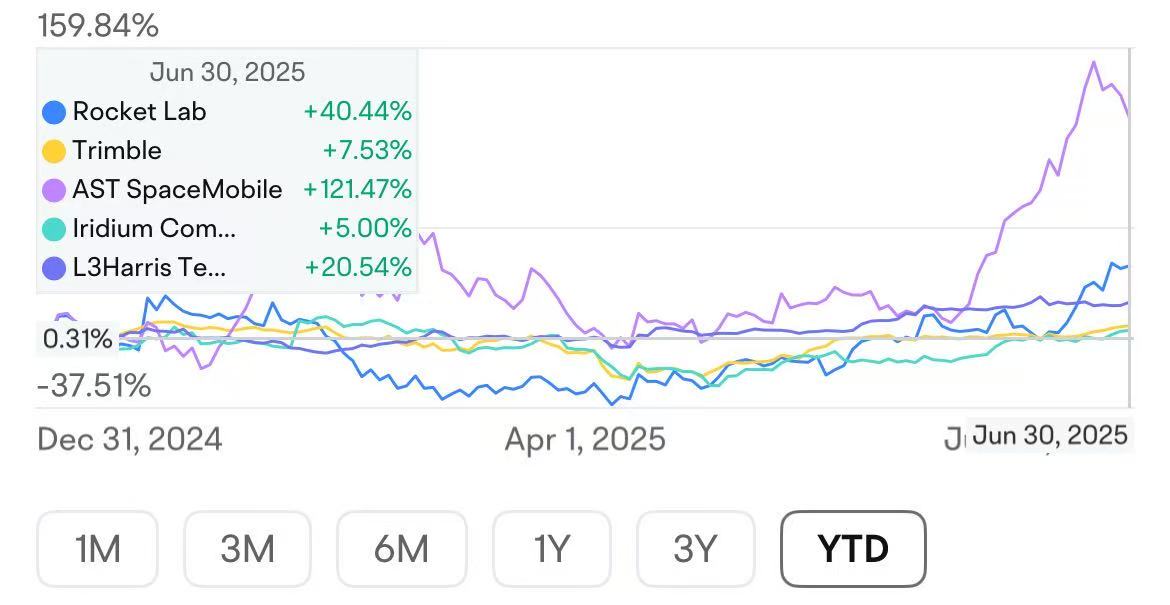Click the Trimble legend label
The width and height of the screenshot is (1170, 605).
coord(117,151)
